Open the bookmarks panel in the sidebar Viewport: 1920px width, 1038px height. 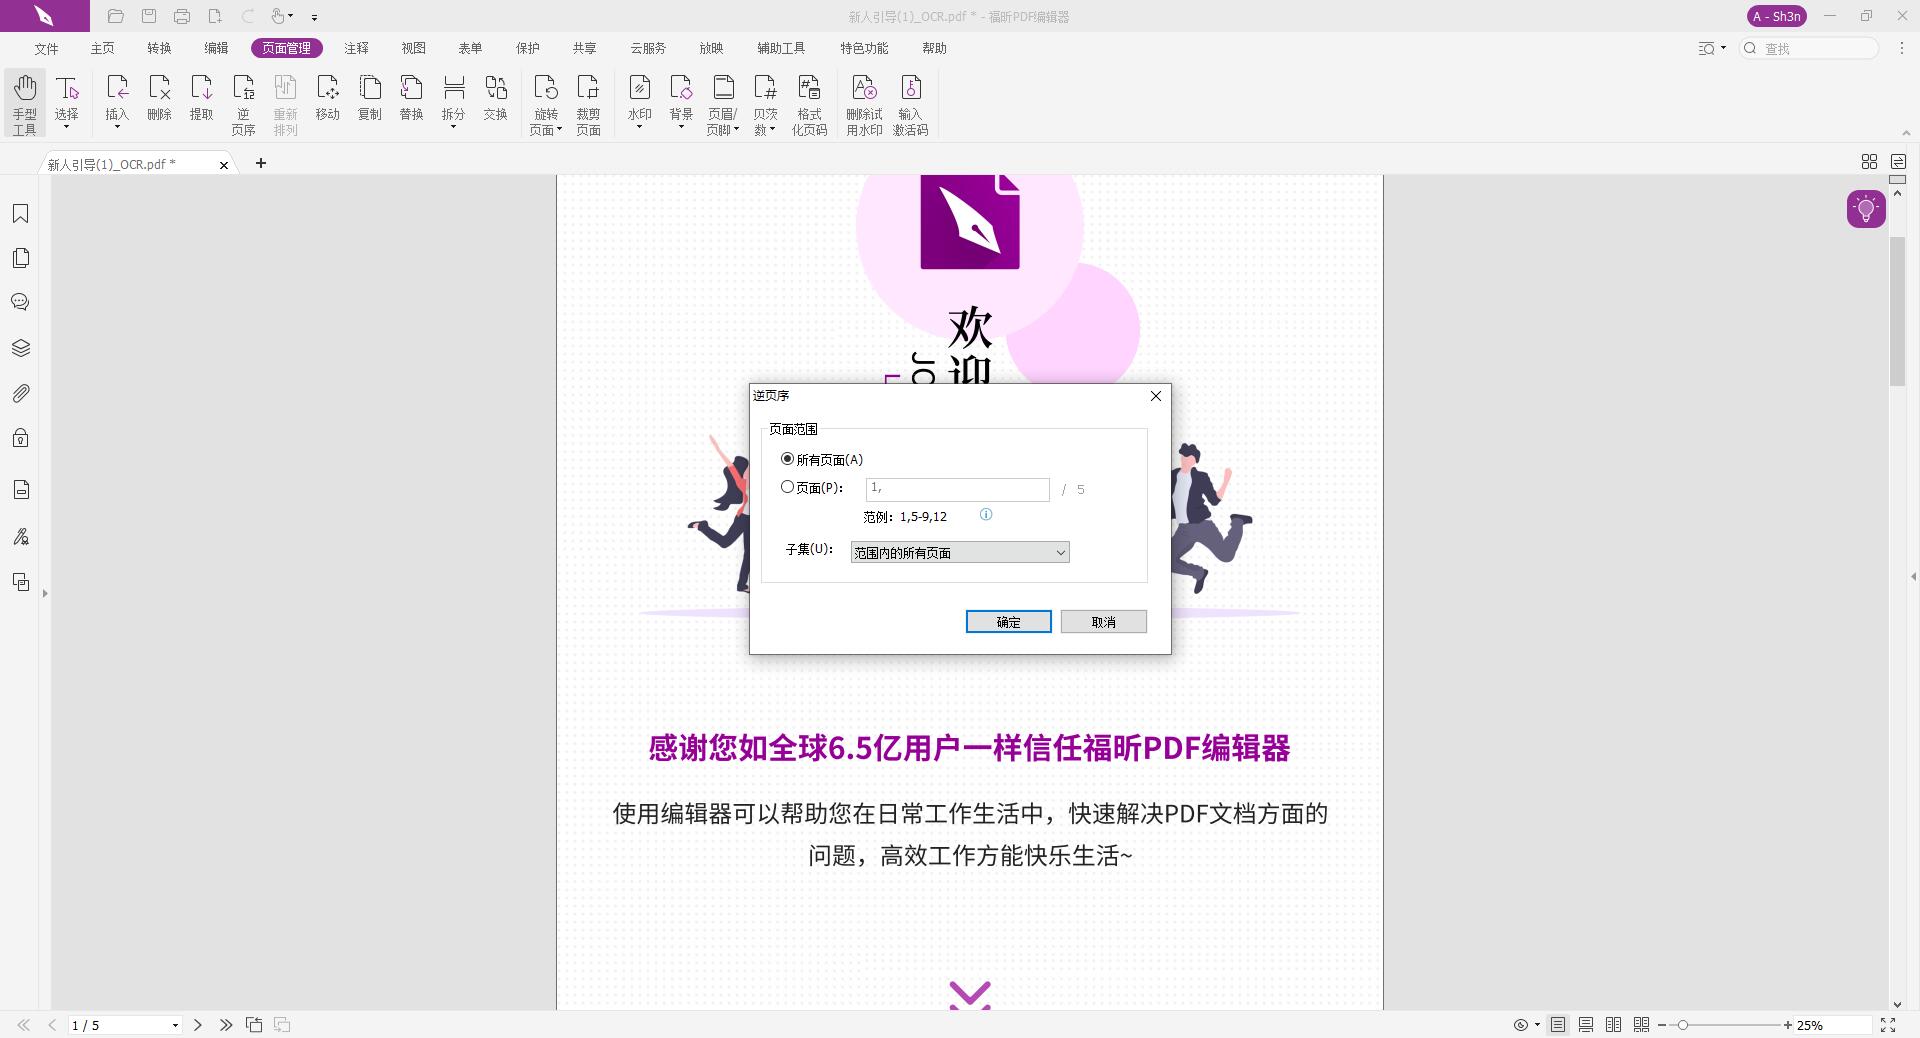coord(21,213)
